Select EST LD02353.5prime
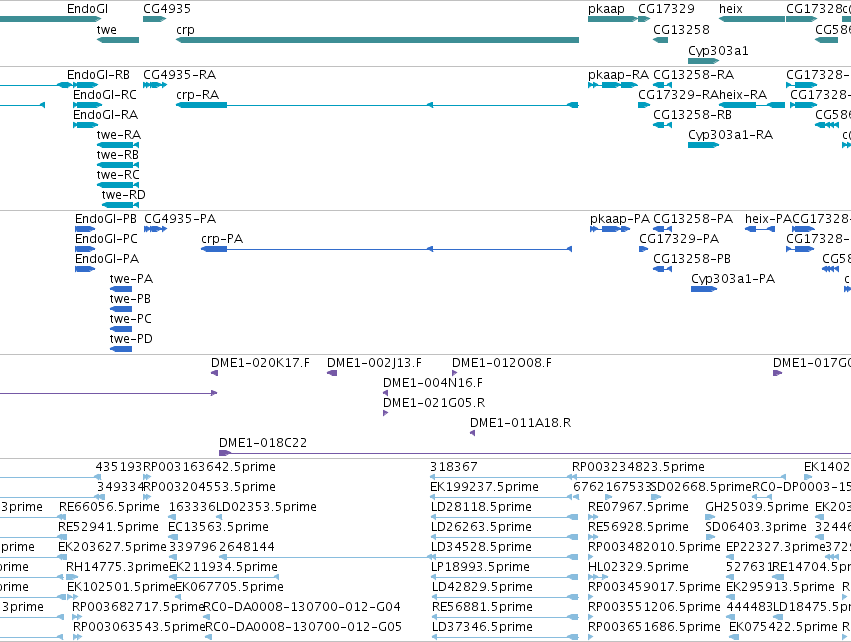 coord(219,517)
